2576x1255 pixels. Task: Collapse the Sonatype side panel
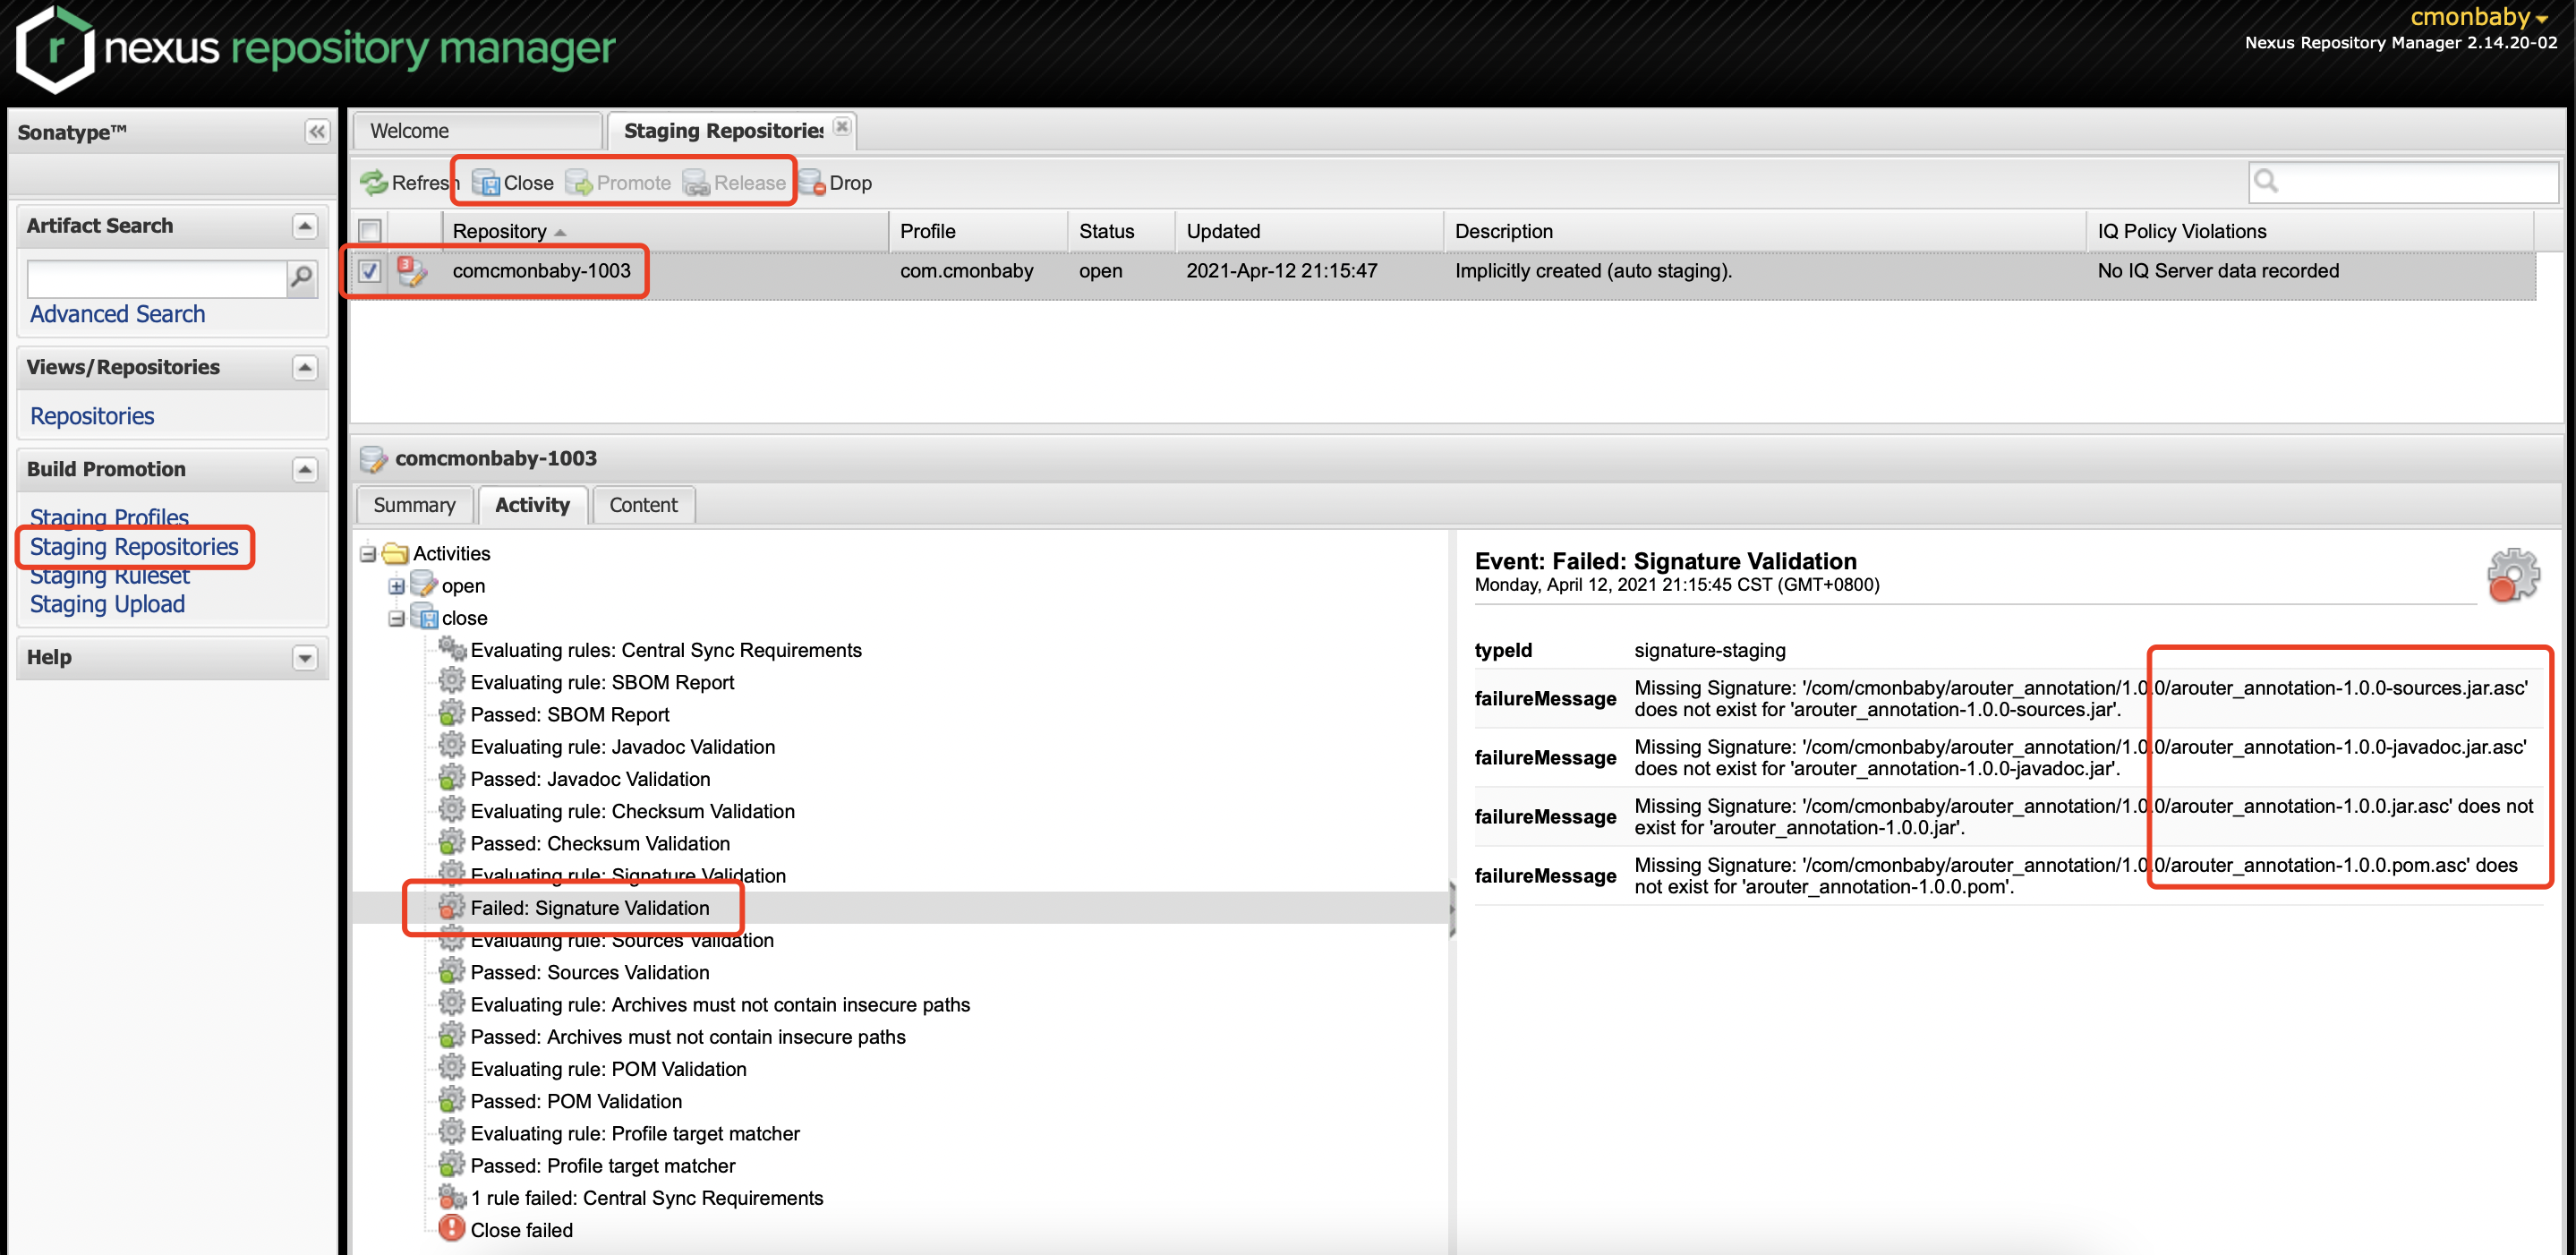[x=317, y=131]
